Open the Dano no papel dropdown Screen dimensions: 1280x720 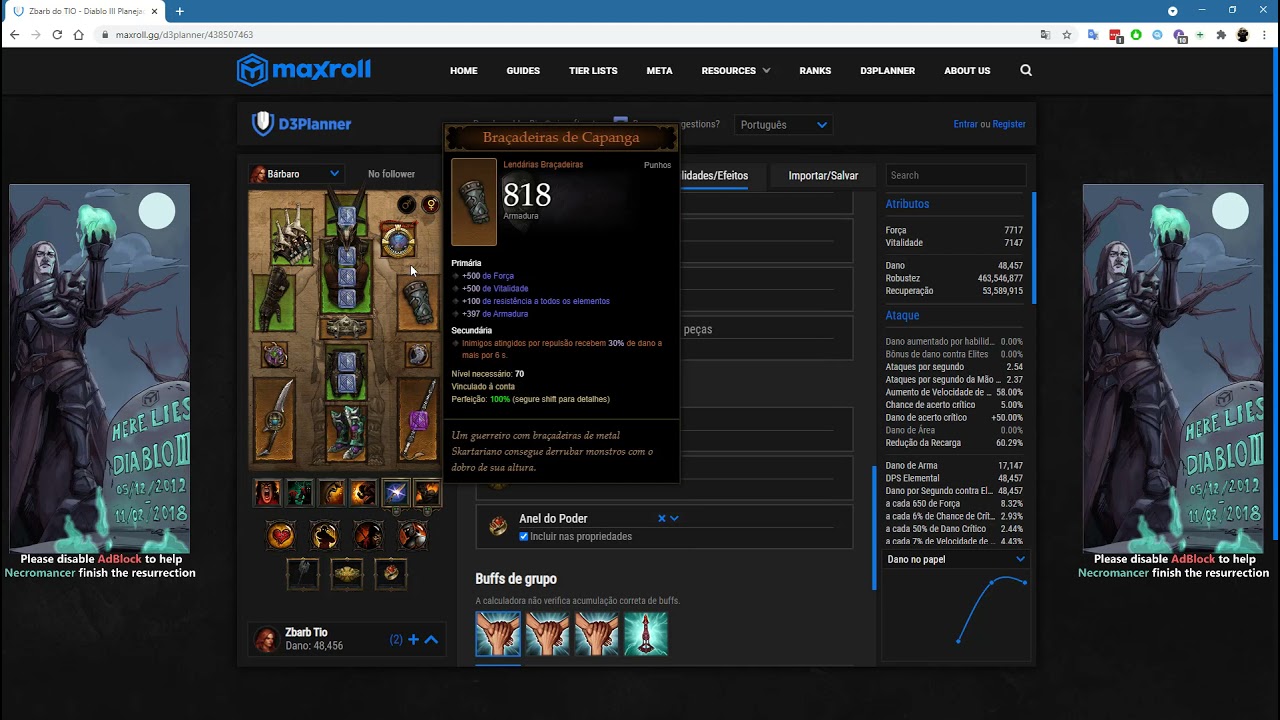coord(955,559)
